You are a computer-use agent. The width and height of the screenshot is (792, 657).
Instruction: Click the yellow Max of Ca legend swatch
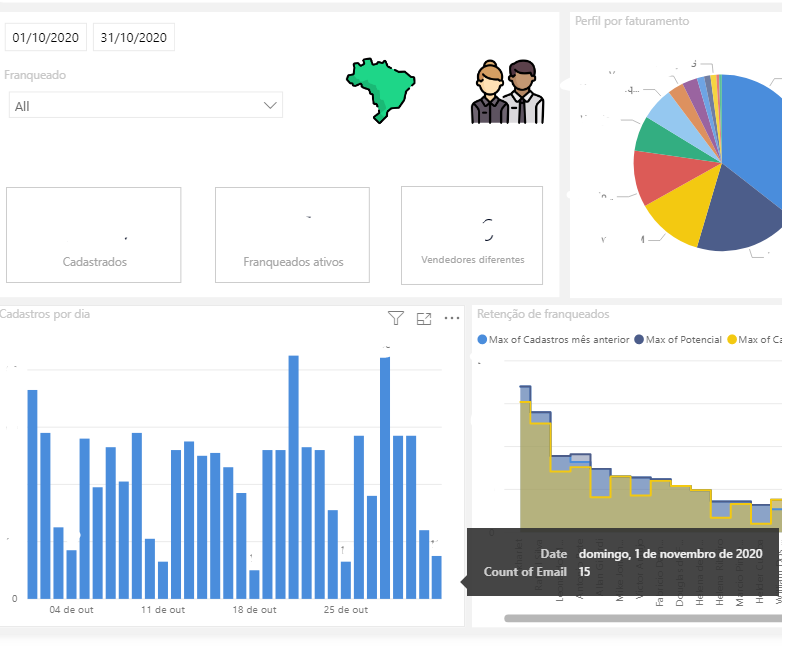click(x=732, y=340)
